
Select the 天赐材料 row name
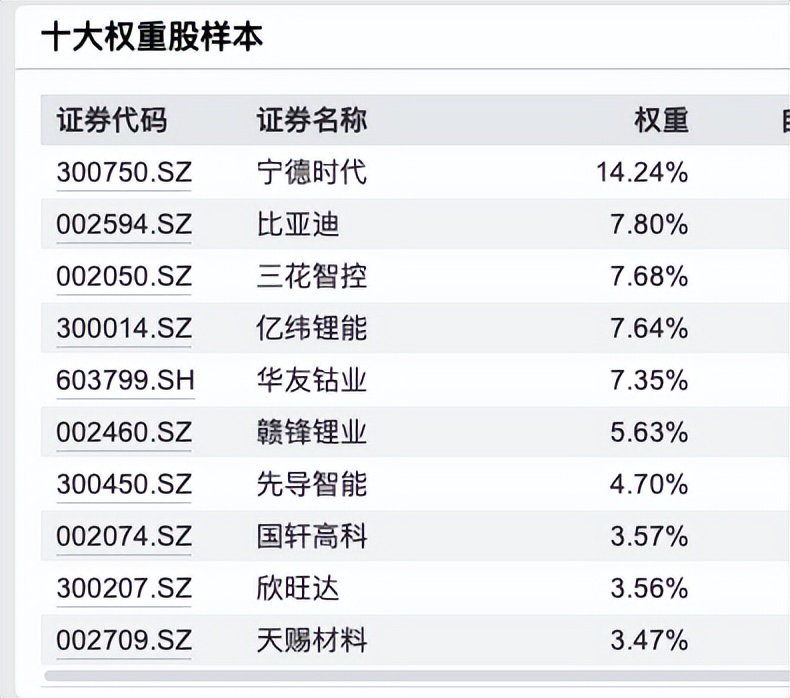(x=312, y=641)
